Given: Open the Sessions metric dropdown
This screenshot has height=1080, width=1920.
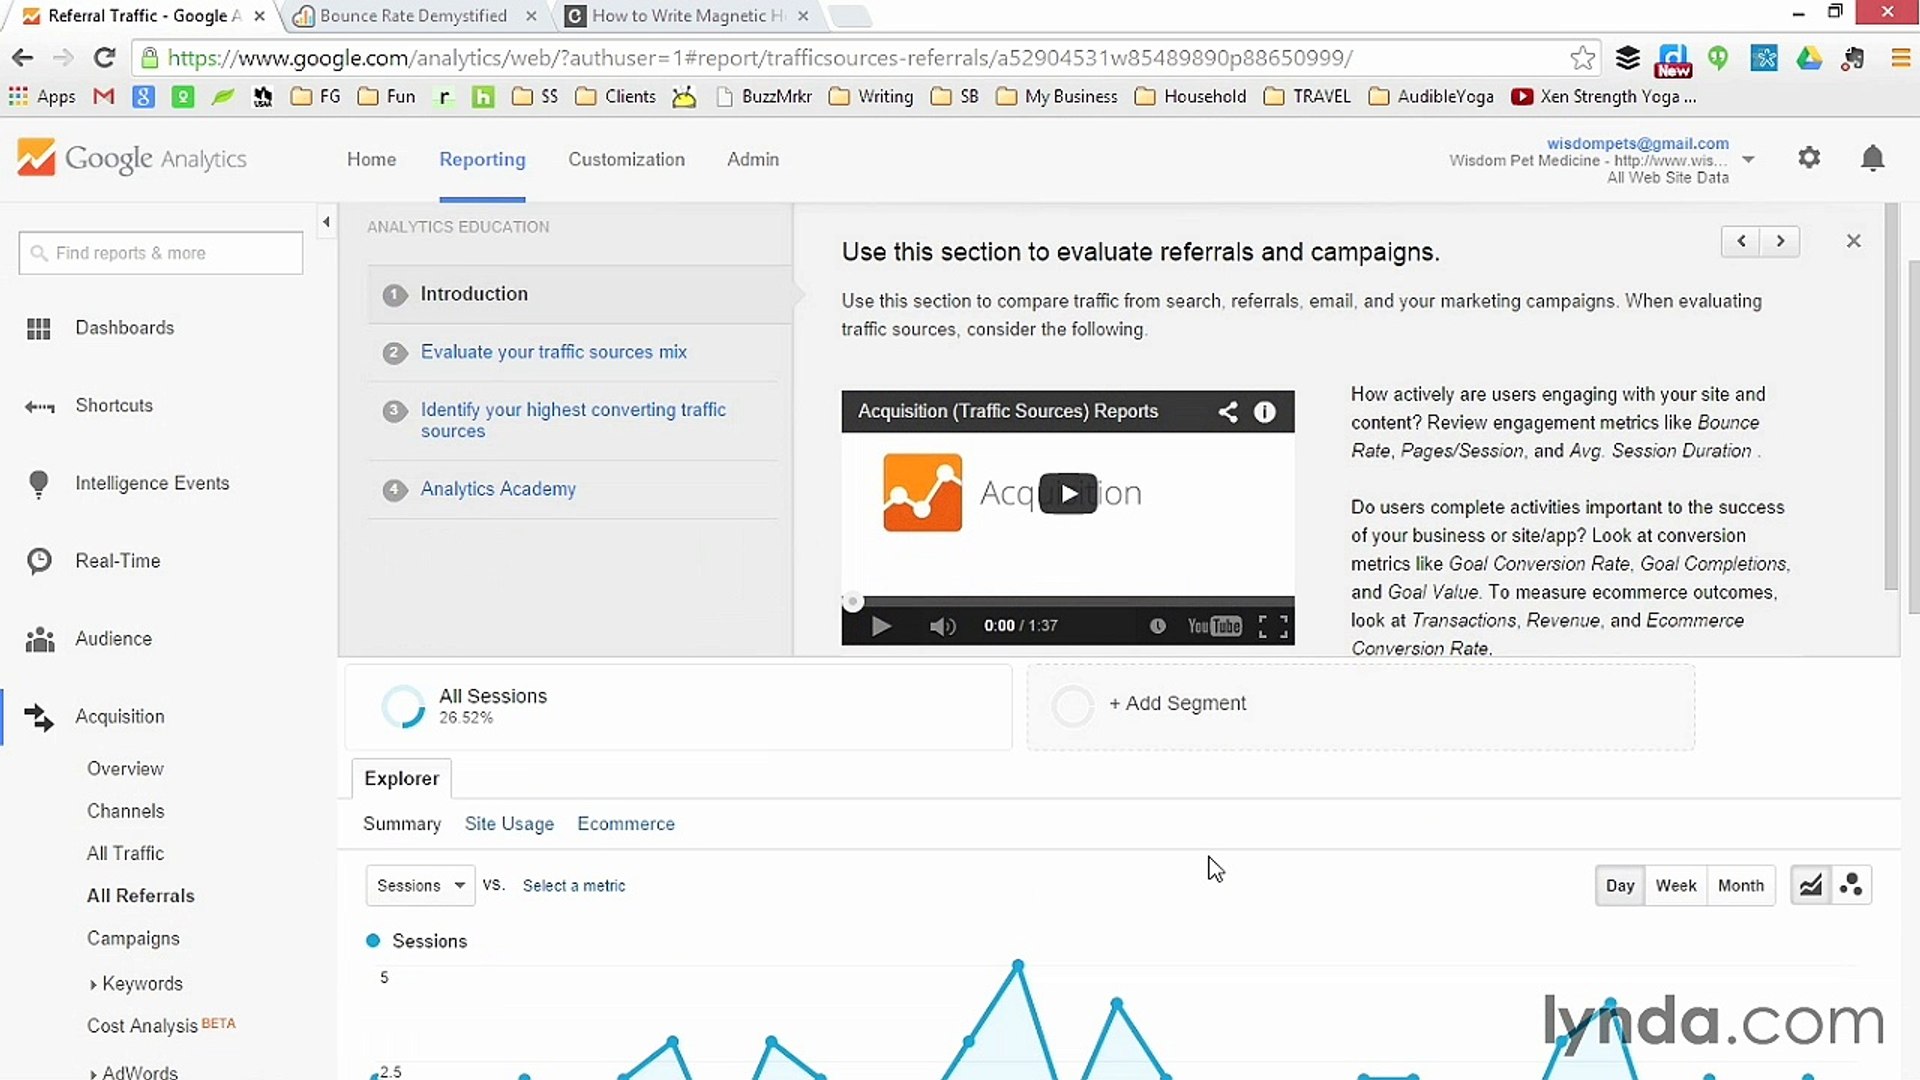Looking at the screenshot, I should (x=420, y=885).
